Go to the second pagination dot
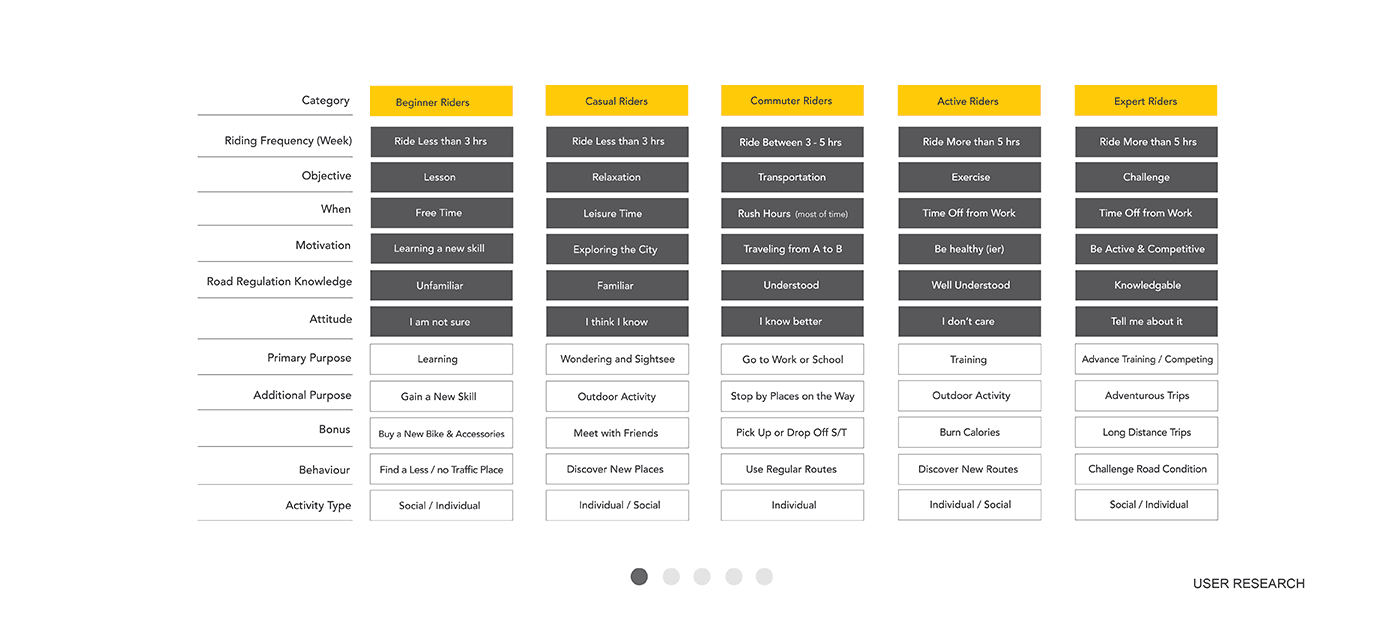Viewport: 1400px width, 640px height. pos(671,576)
